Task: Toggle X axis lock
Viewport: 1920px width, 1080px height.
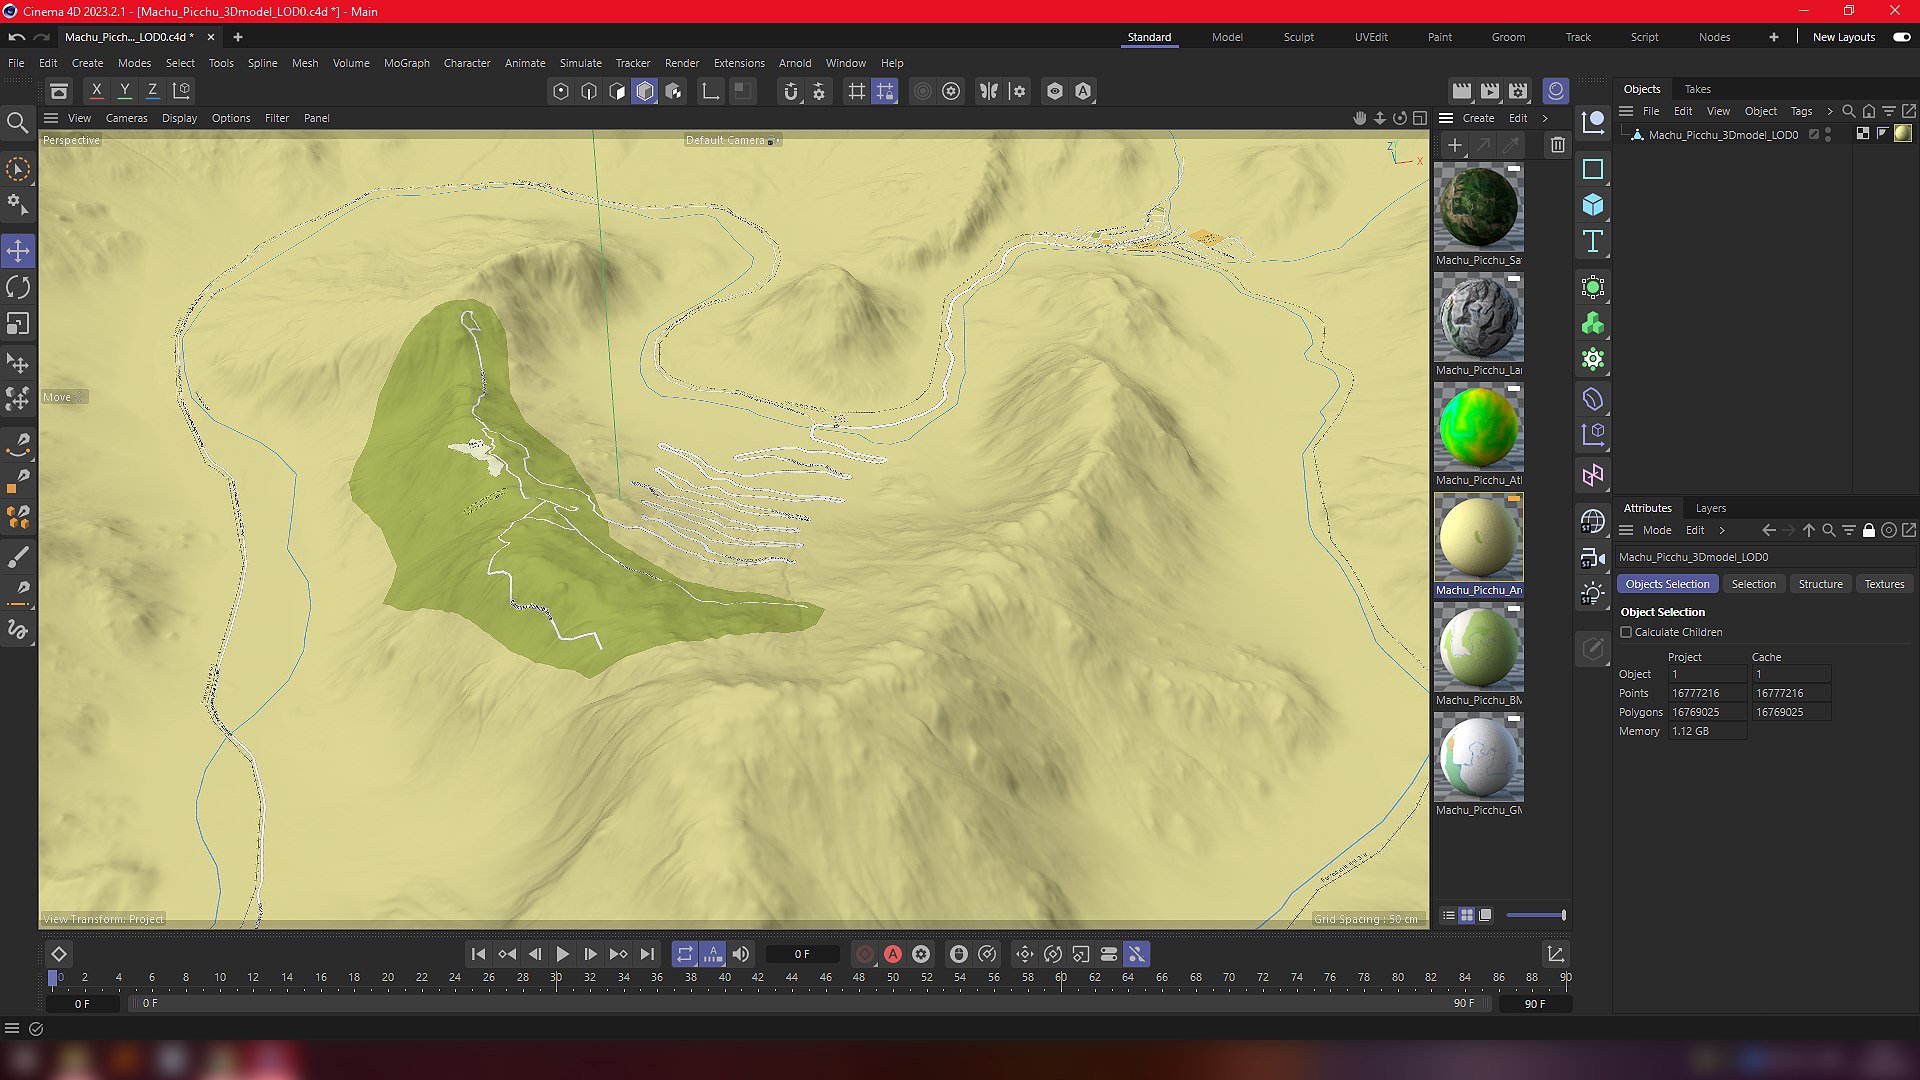Action: pos(96,90)
